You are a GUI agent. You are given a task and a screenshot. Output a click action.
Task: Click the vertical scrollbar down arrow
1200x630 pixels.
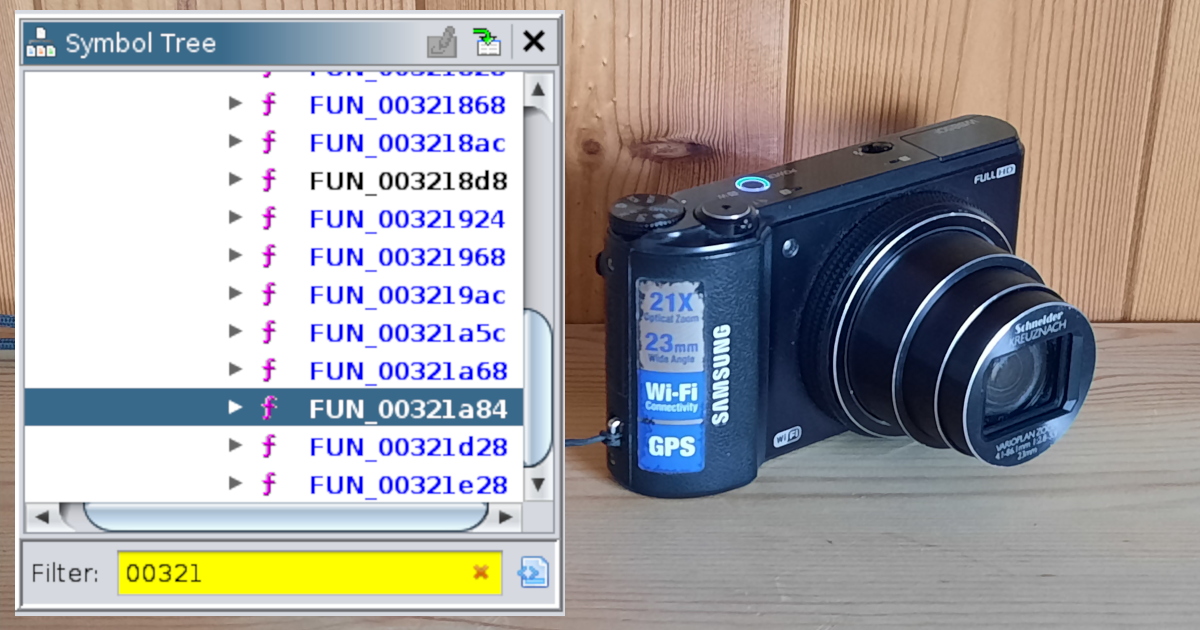[x=538, y=485]
